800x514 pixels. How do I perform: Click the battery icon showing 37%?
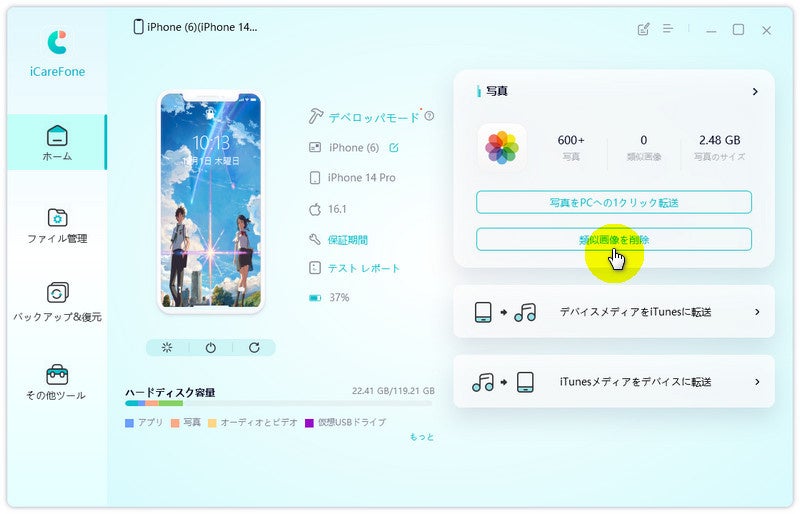pyautogui.click(x=315, y=298)
